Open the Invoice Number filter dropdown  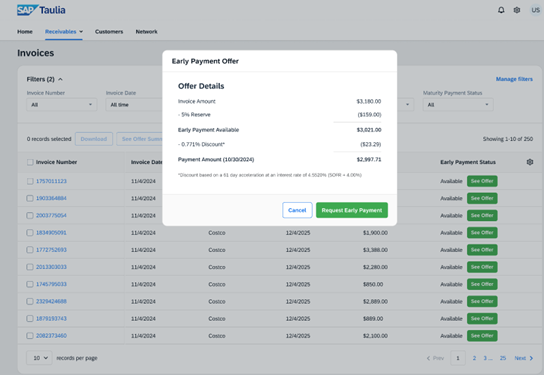62,104
